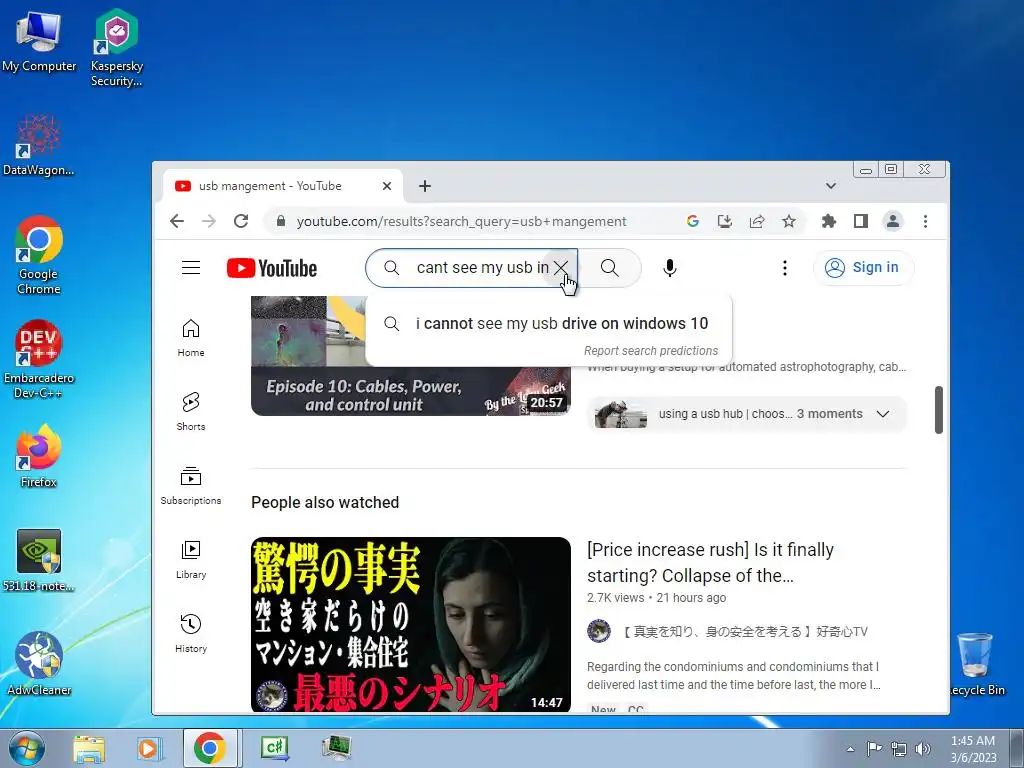Open Chrome tab search chevron

click(x=831, y=186)
